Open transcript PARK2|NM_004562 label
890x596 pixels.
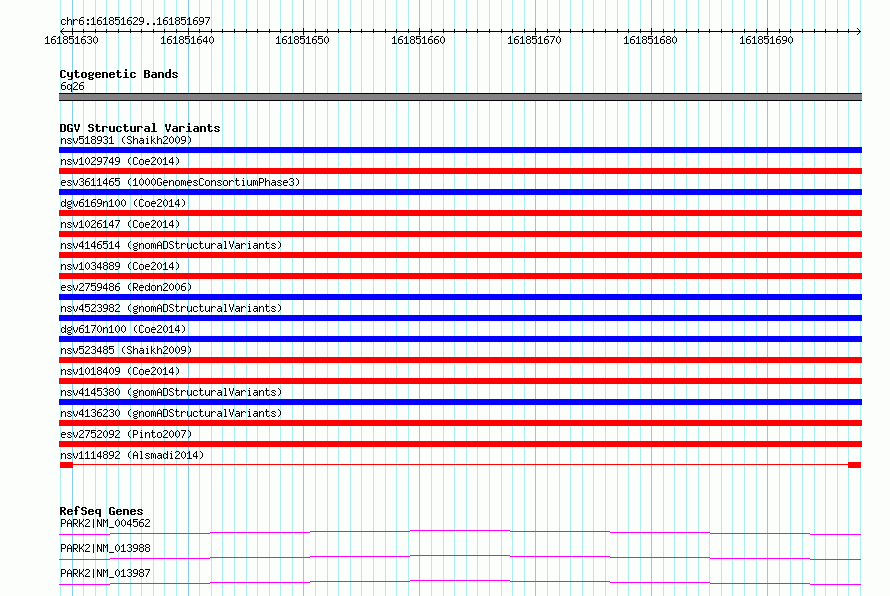pyautogui.click(x=105, y=523)
